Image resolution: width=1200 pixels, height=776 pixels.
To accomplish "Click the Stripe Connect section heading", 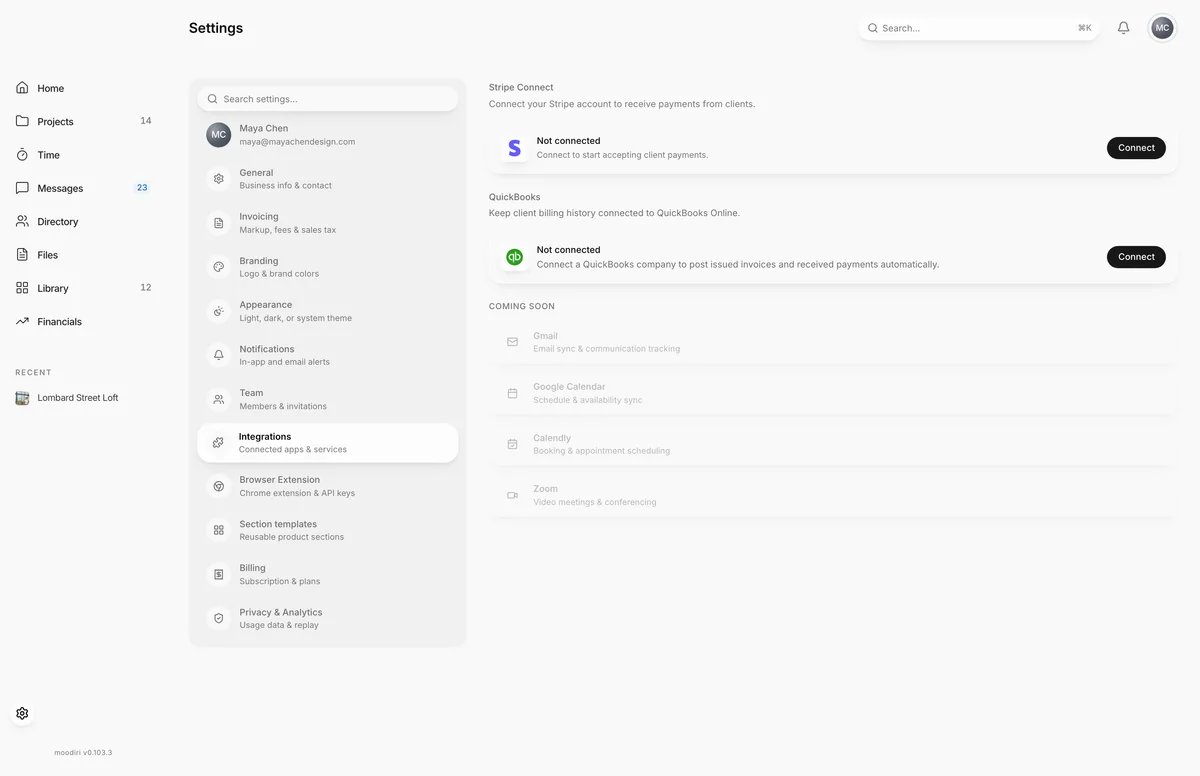I will pyautogui.click(x=521, y=87).
